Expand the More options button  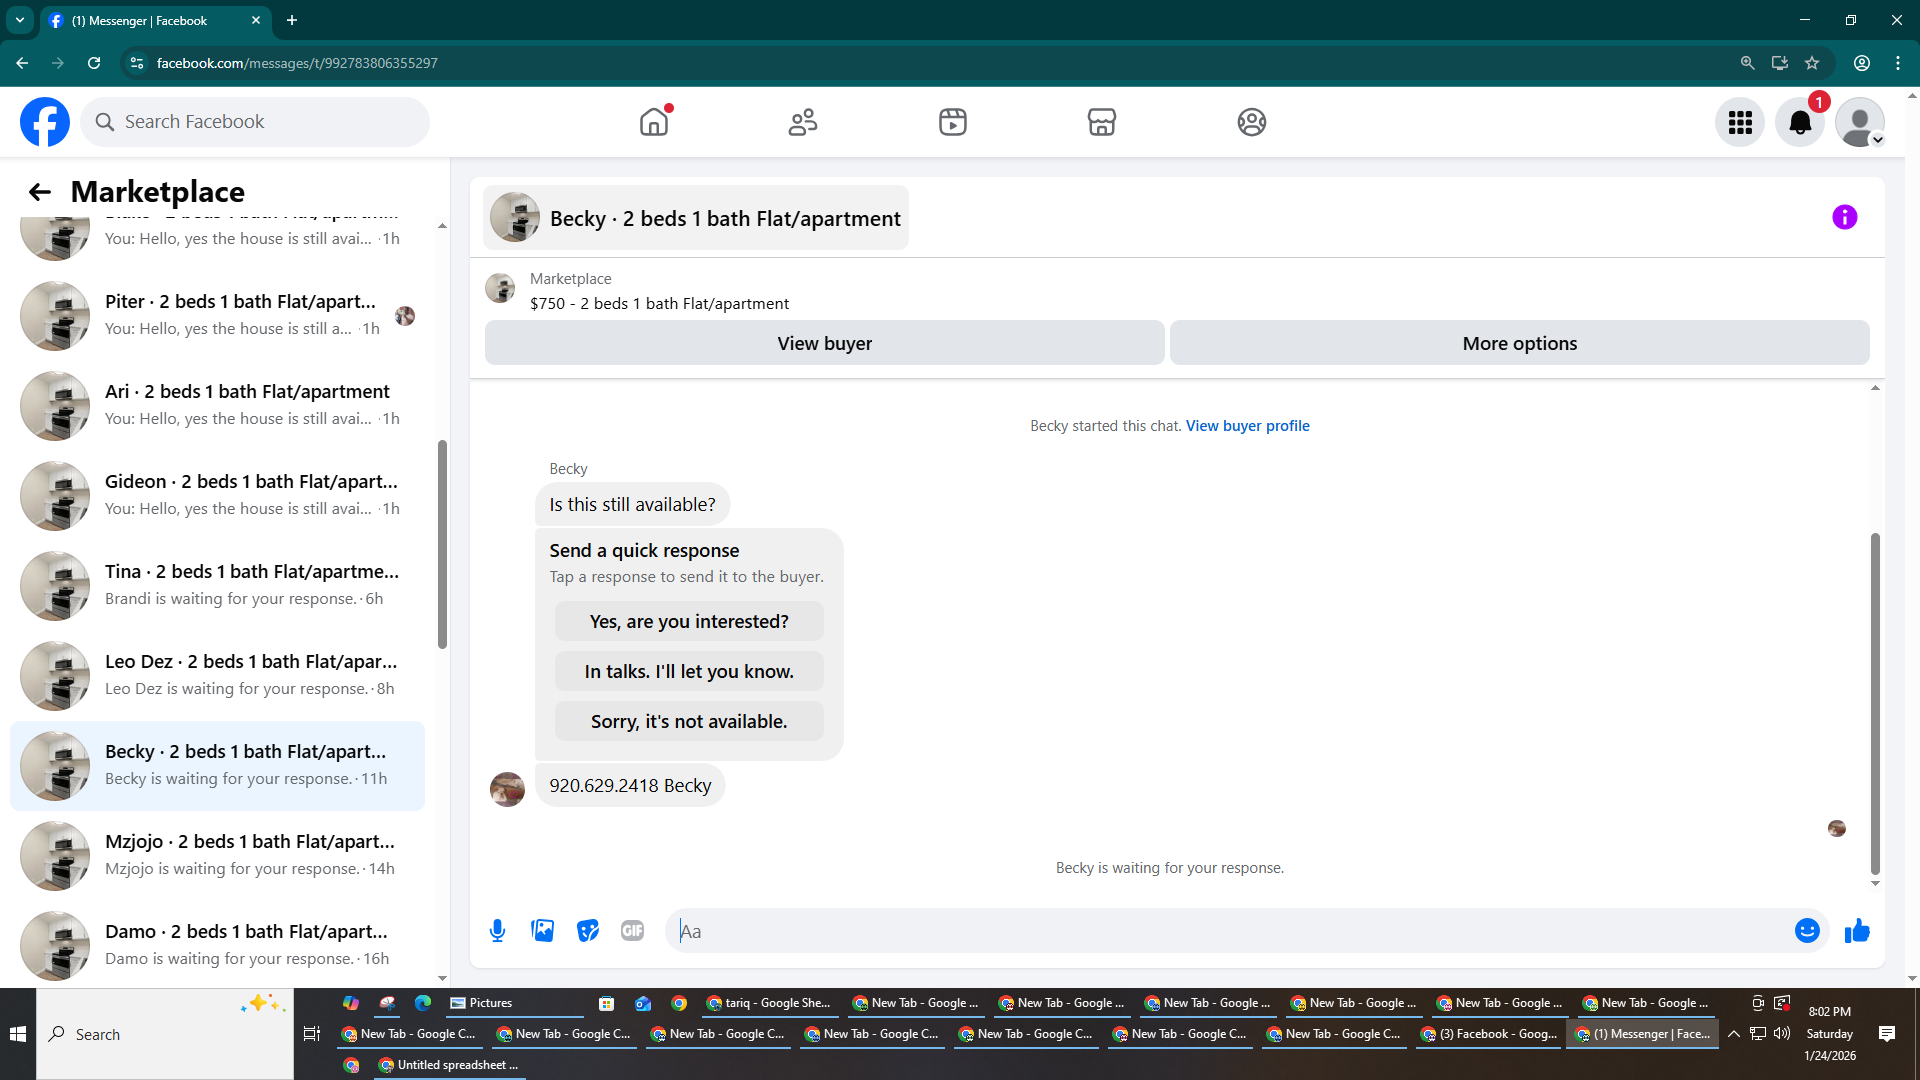[1519, 343]
